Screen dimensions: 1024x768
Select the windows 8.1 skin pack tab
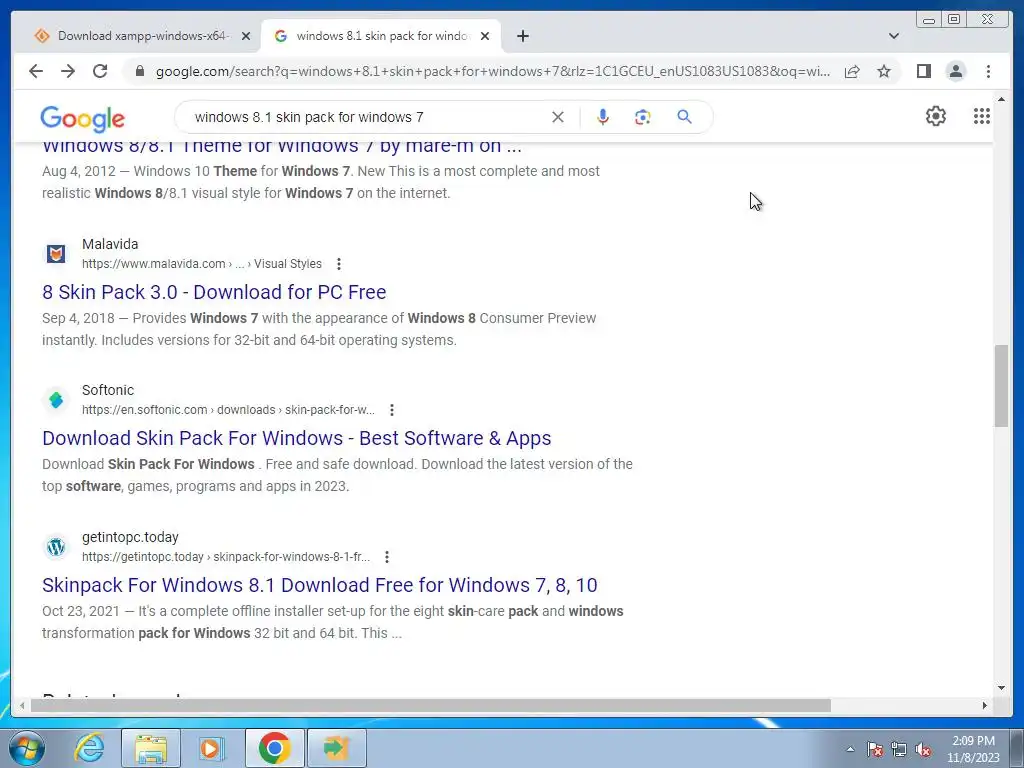pos(381,36)
